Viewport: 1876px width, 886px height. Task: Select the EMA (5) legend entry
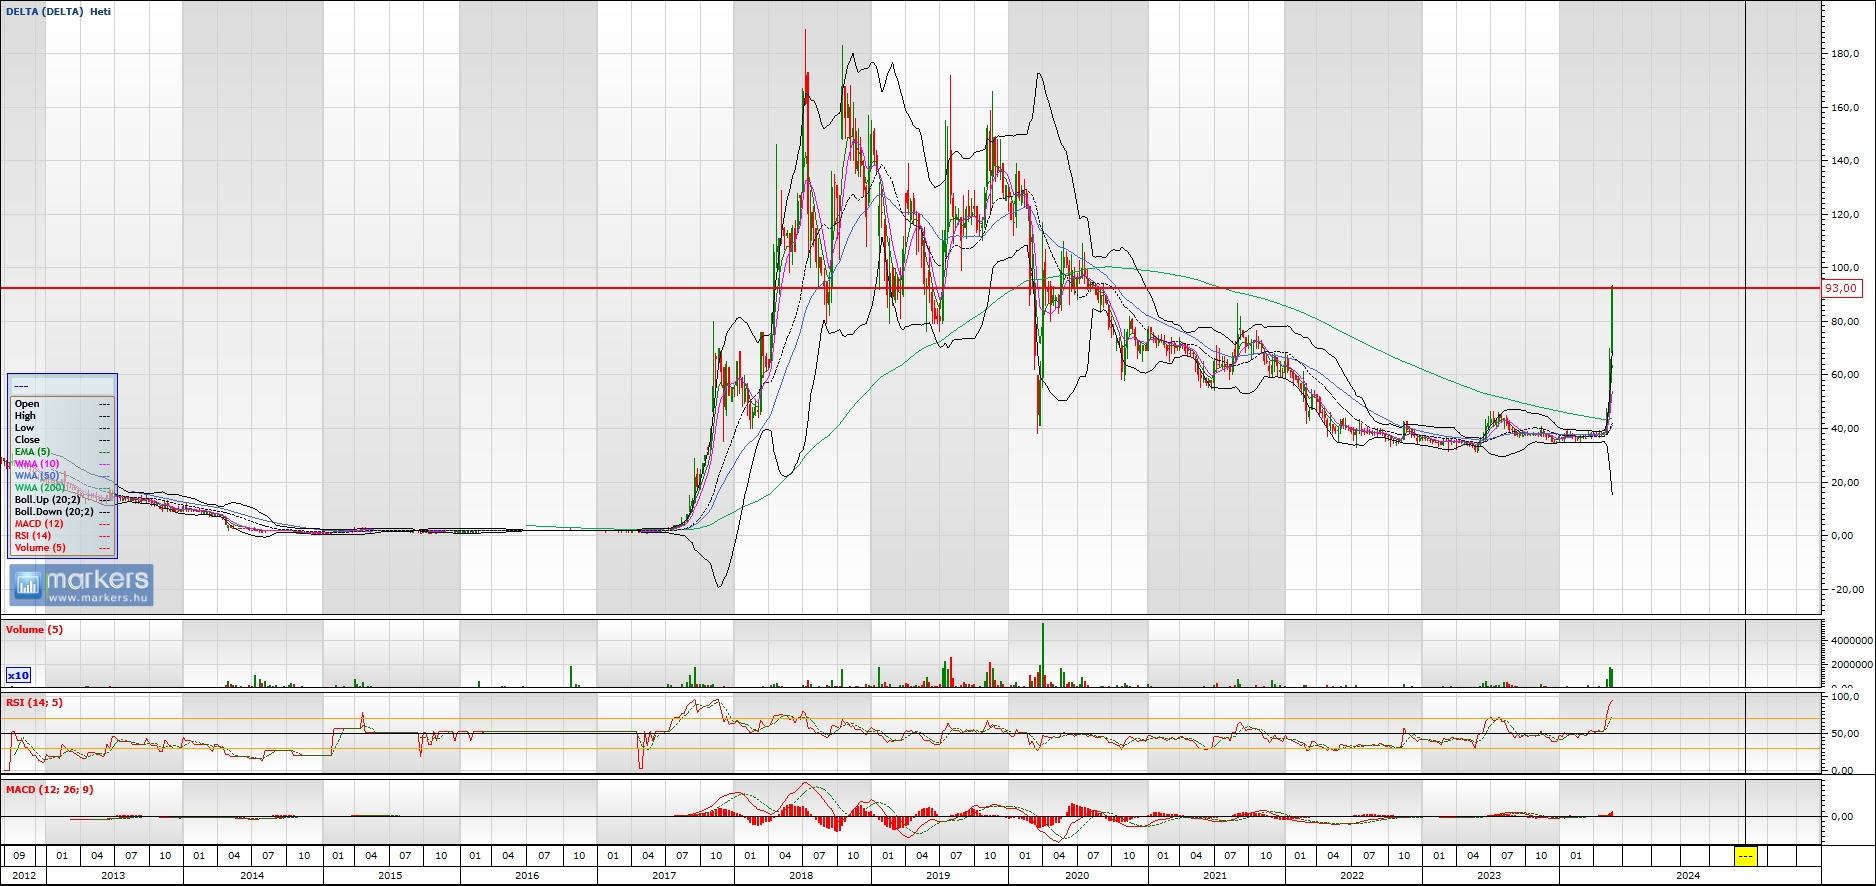point(32,452)
